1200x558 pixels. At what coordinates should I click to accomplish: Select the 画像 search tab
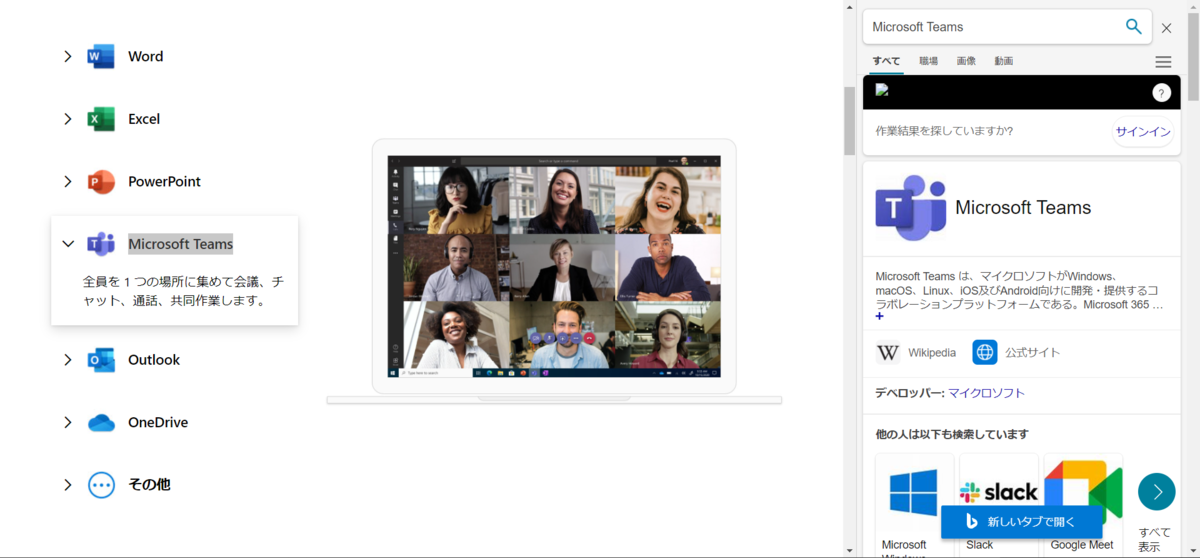966,61
